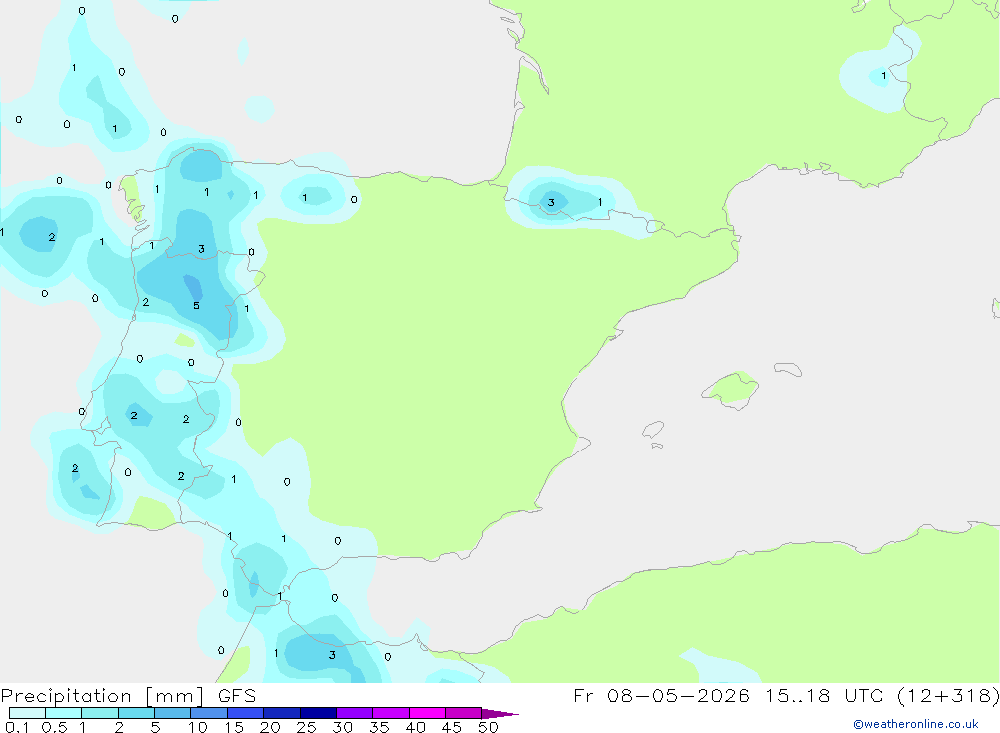Click the 'Precipitation [mm] GFS' title text
This screenshot has height=733, width=1000.
pyautogui.click(x=128, y=695)
